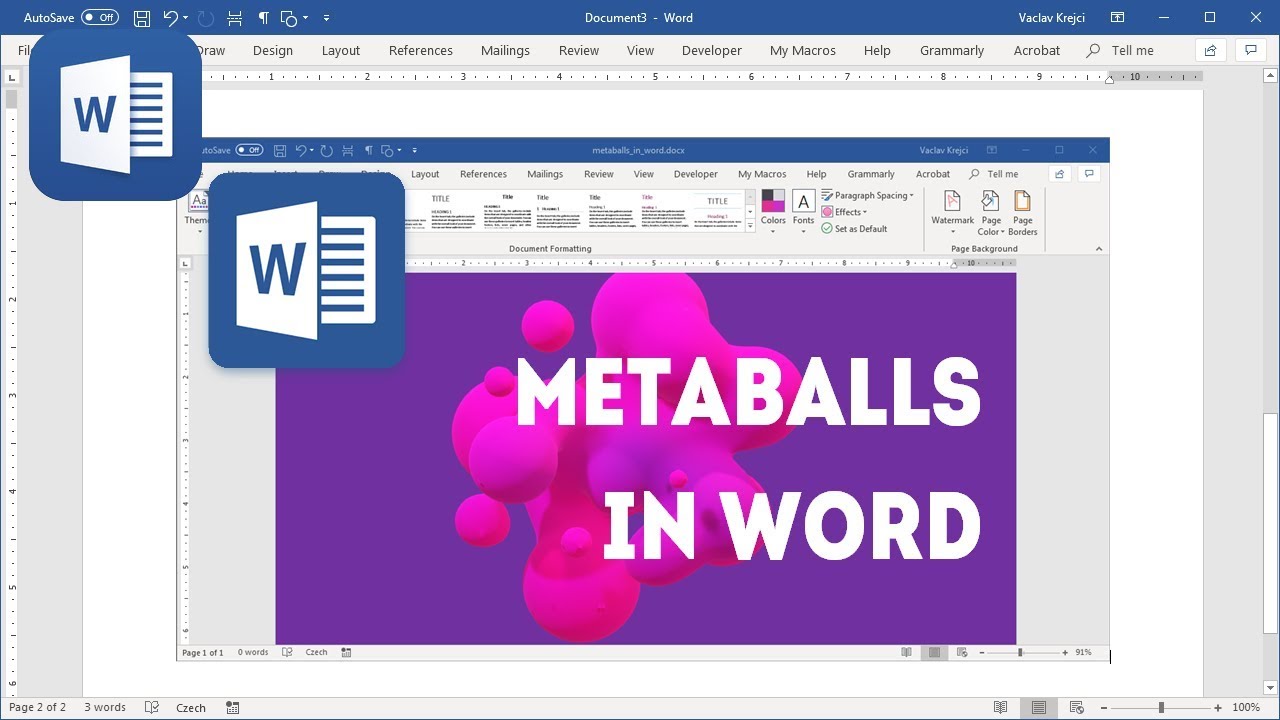Click the 100% zoom level
Screen dimensions: 1280x720
[1246, 707]
